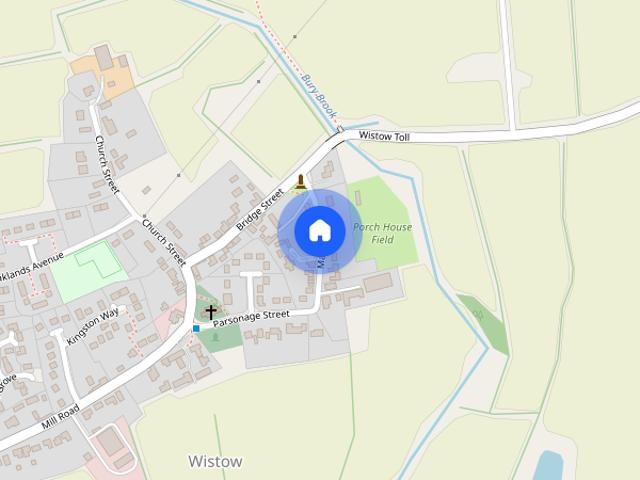The width and height of the screenshot is (640, 480).
Task: Click the green tree icon below Parsonage Street
Action: pos(216,337)
